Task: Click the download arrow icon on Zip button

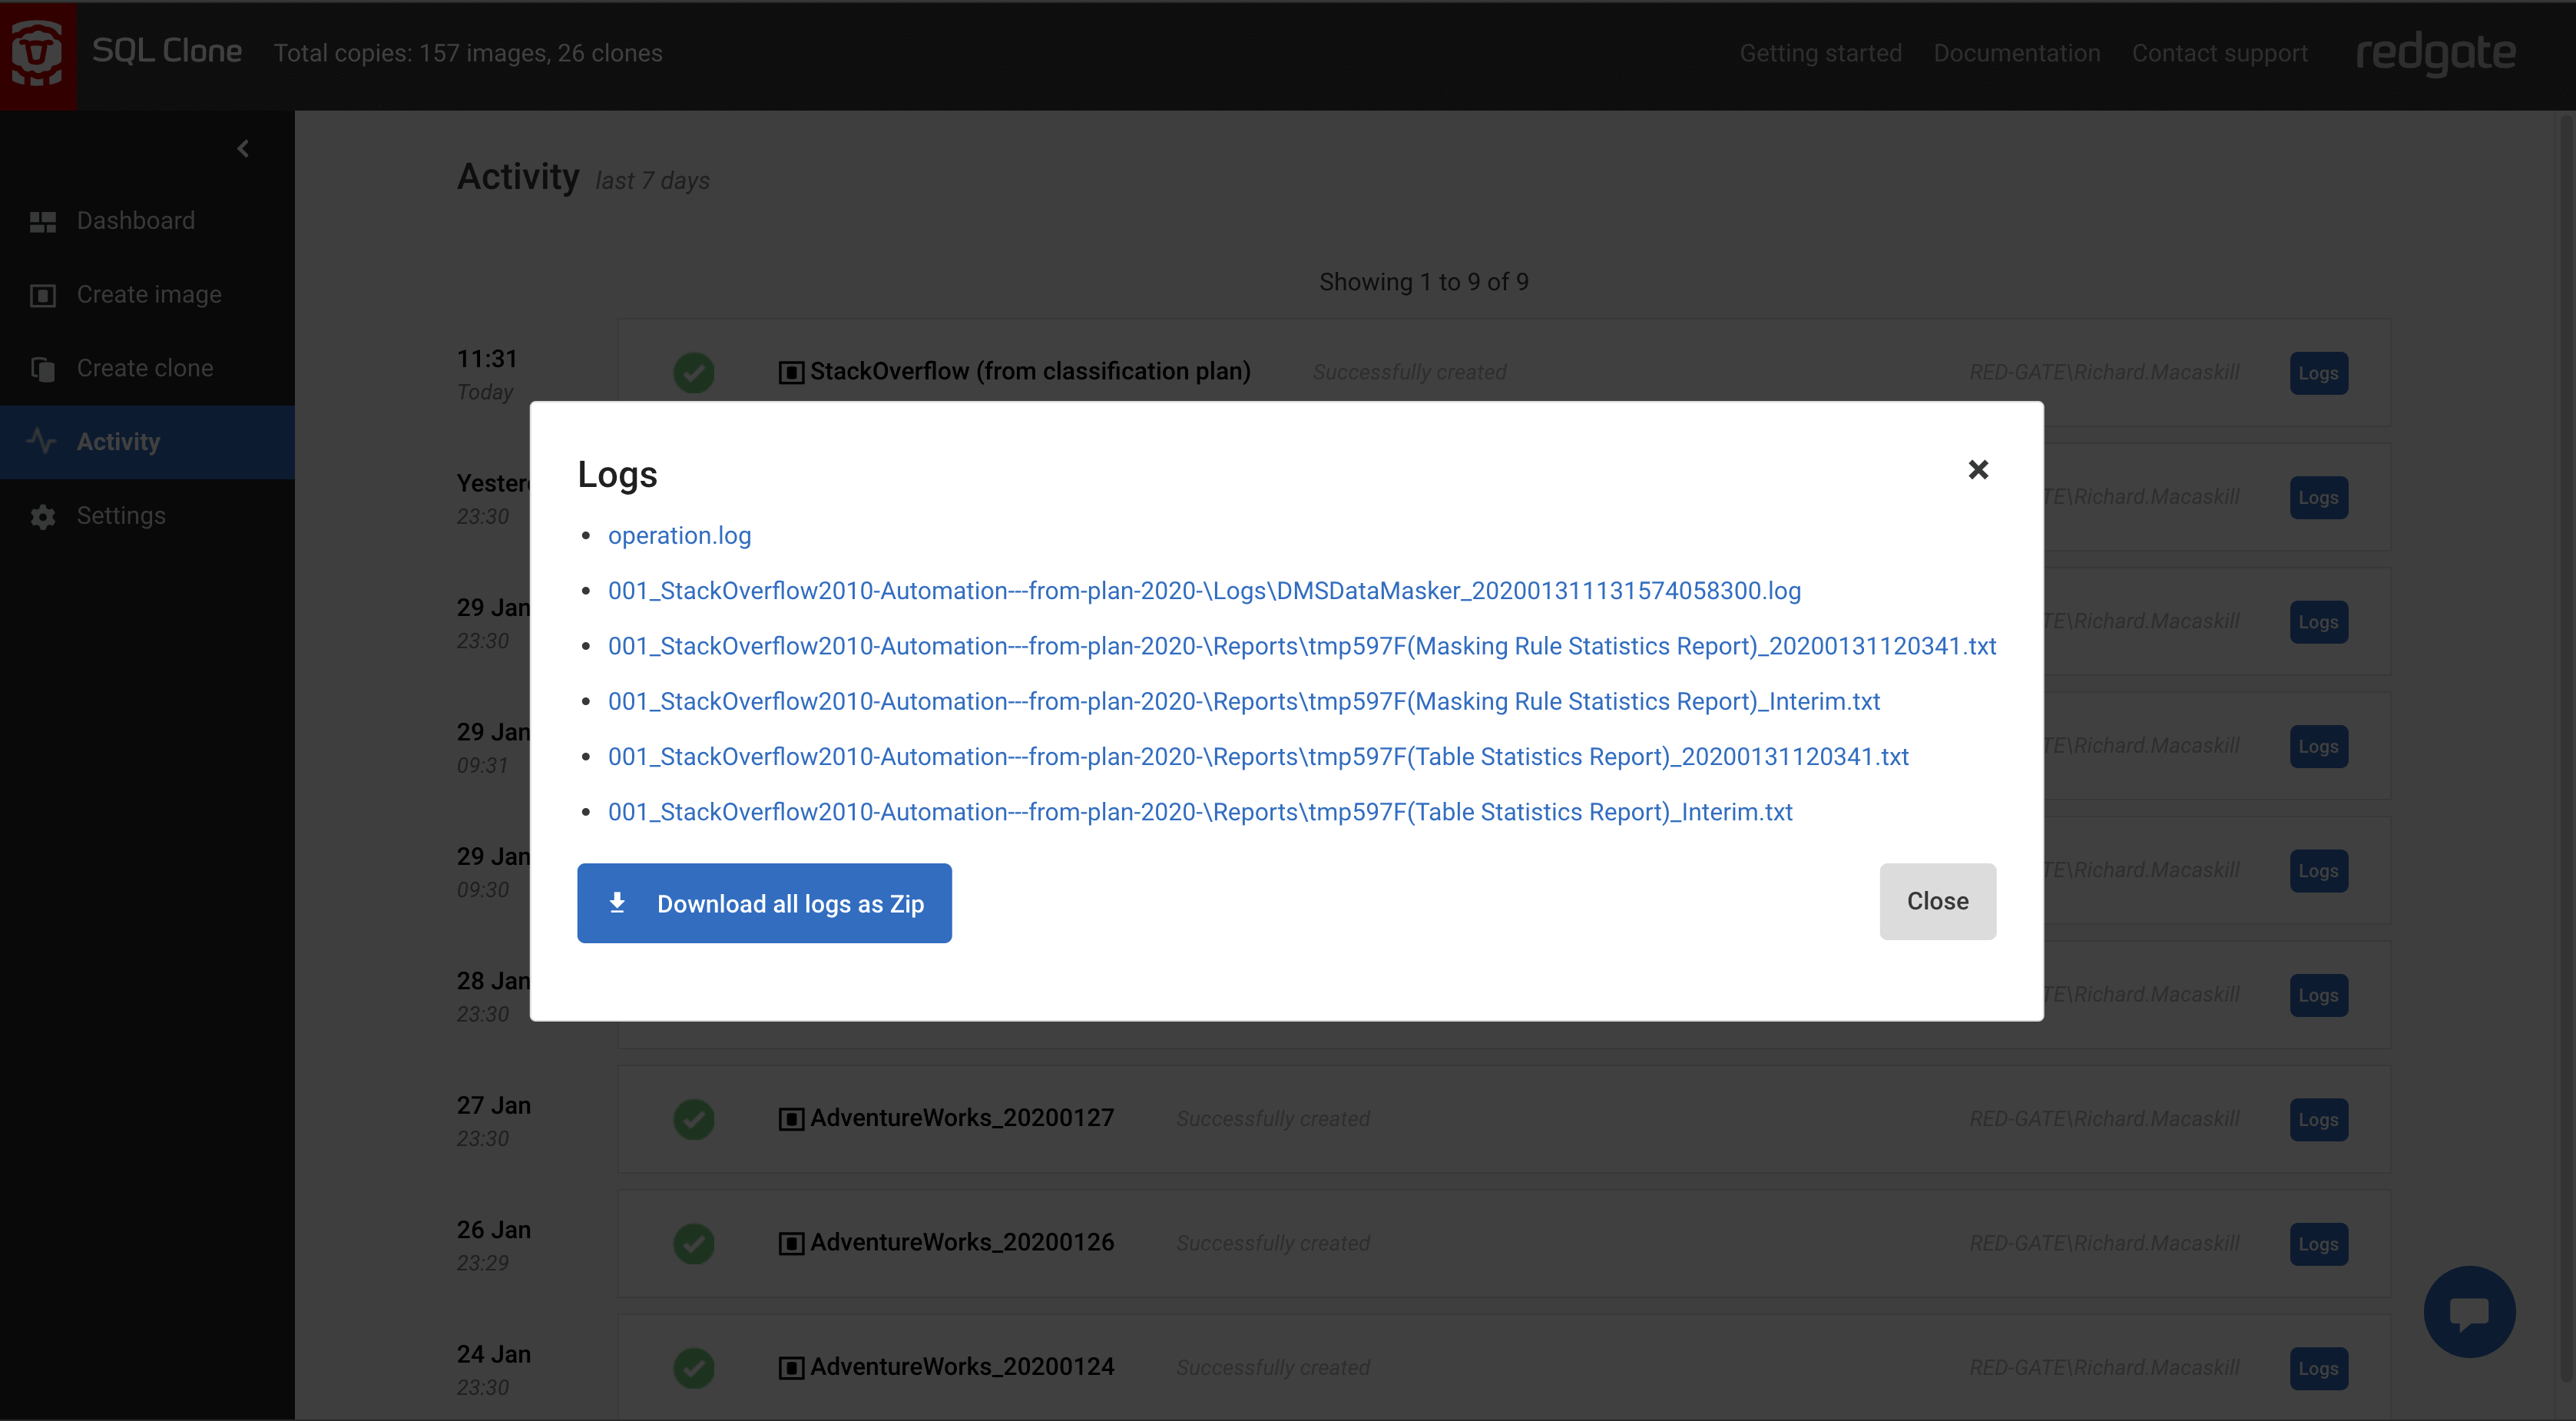Action: [617, 903]
